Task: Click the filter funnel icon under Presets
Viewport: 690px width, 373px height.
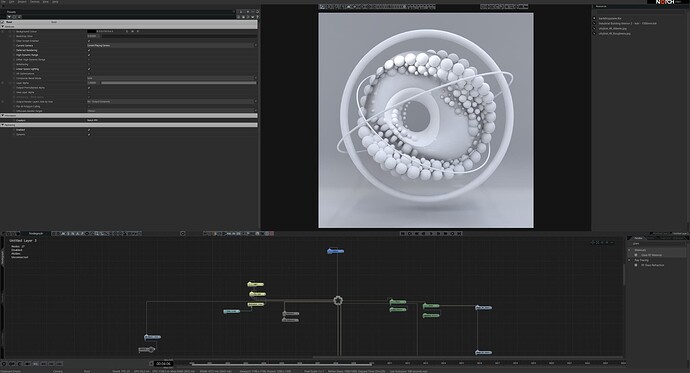Action: pyautogui.click(x=9, y=17)
